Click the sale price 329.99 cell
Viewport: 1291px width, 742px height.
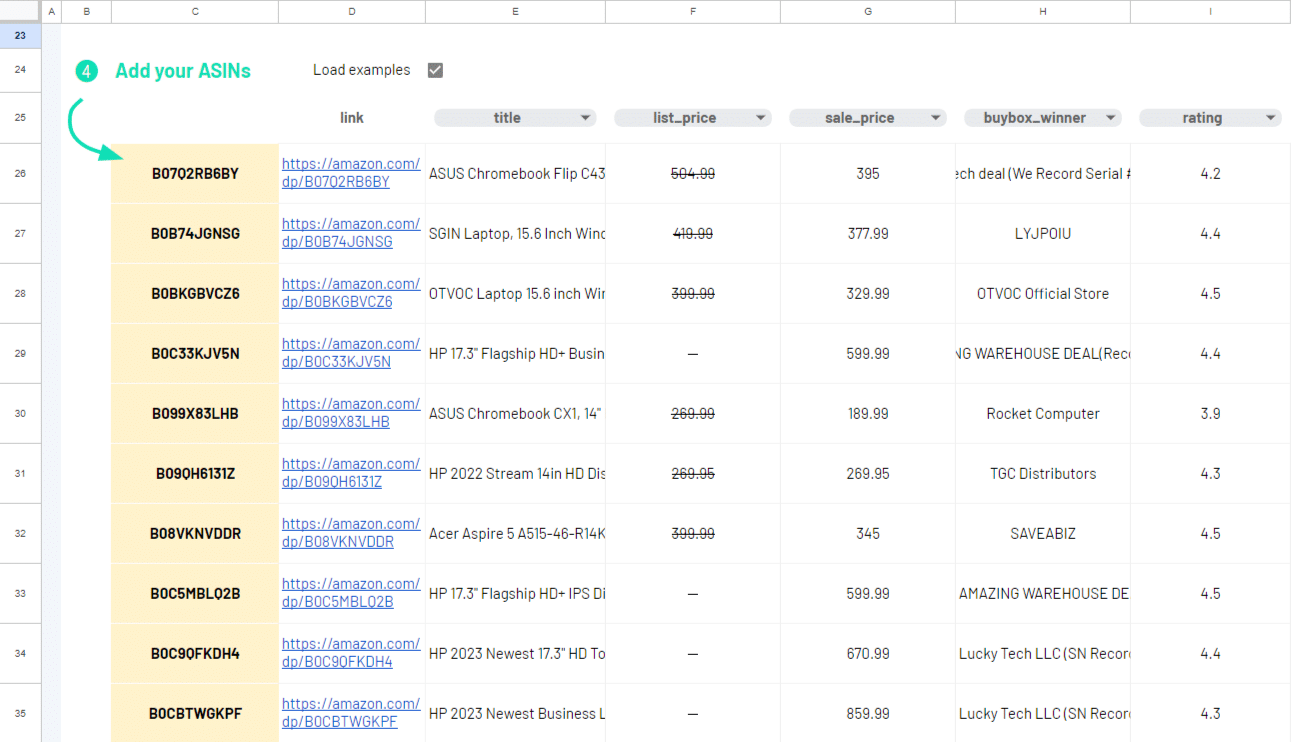tap(868, 294)
